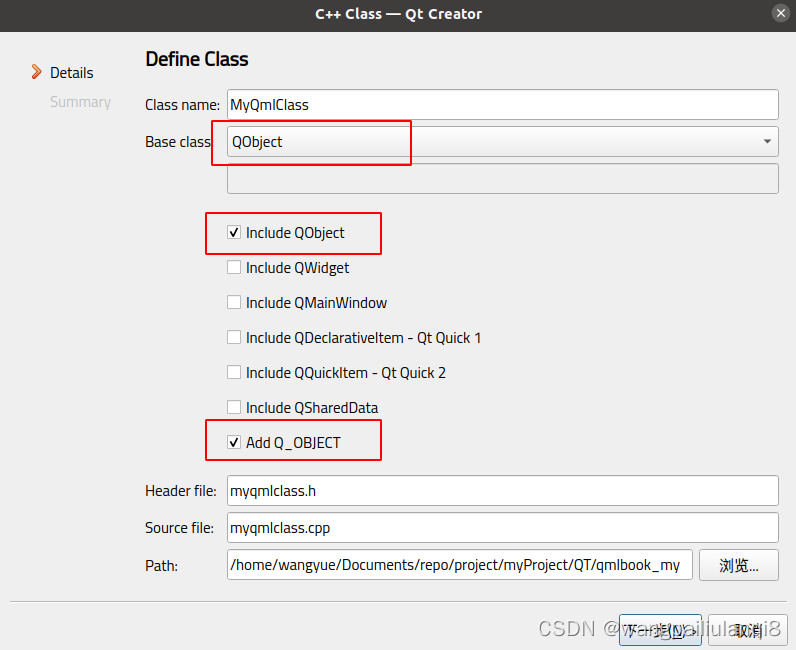Image resolution: width=796 pixels, height=650 pixels.
Task: Enable Include QQuickItem - Qt Quick 2
Action: tap(234, 373)
